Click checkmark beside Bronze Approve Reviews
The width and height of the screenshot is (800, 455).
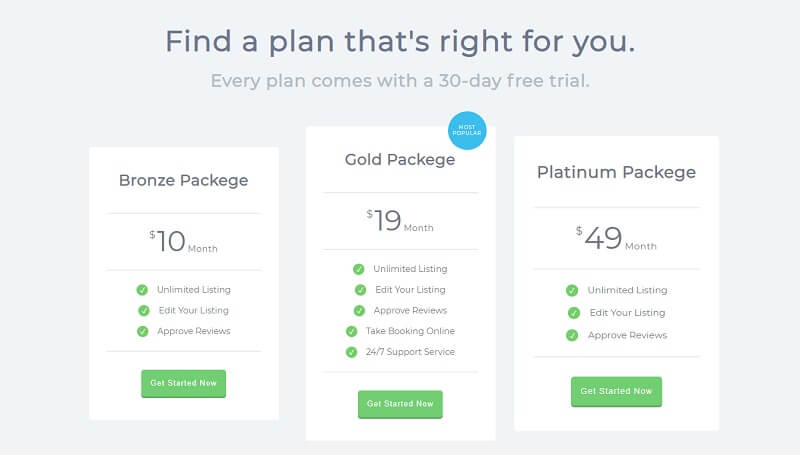coord(142,332)
